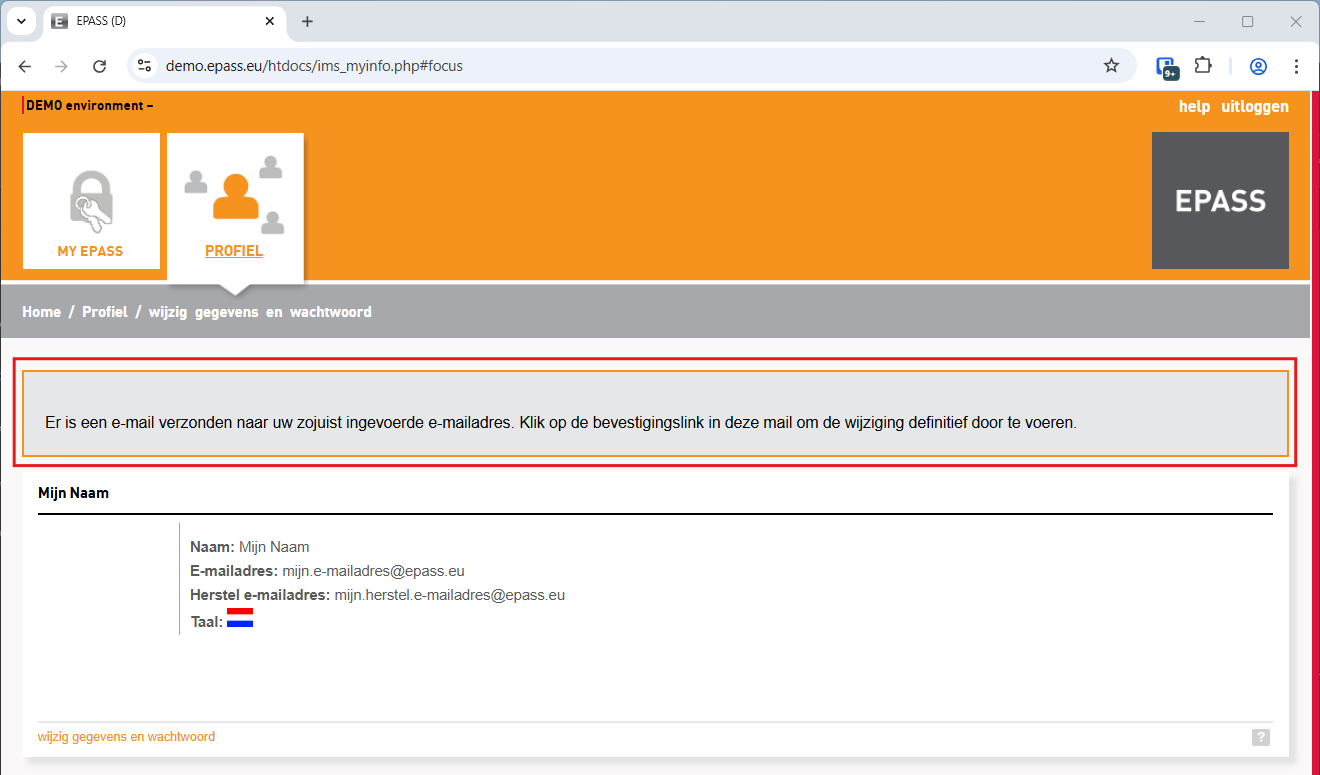Open the Chrome three-dot menu
This screenshot has height=775, width=1320.
tap(1296, 66)
